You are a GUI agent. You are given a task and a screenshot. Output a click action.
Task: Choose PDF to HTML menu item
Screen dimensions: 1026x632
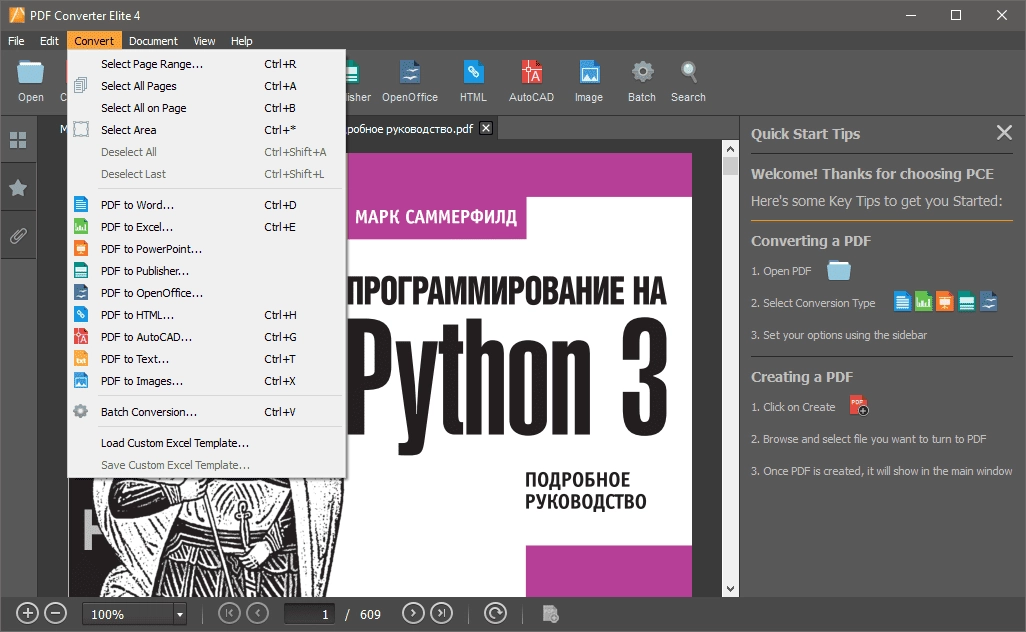pyautogui.click(x=206, y=315)
